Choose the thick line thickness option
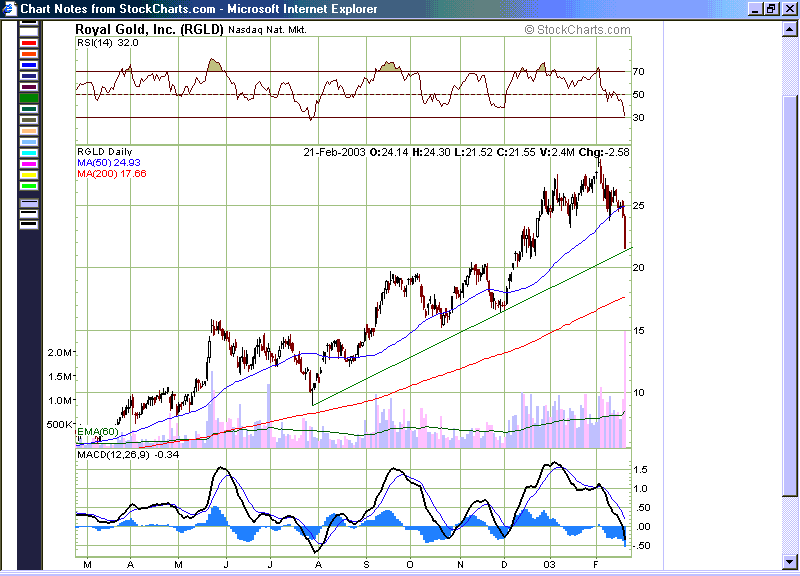The width and height of the screenshot is (800, 576). click(x=29, y=224)
